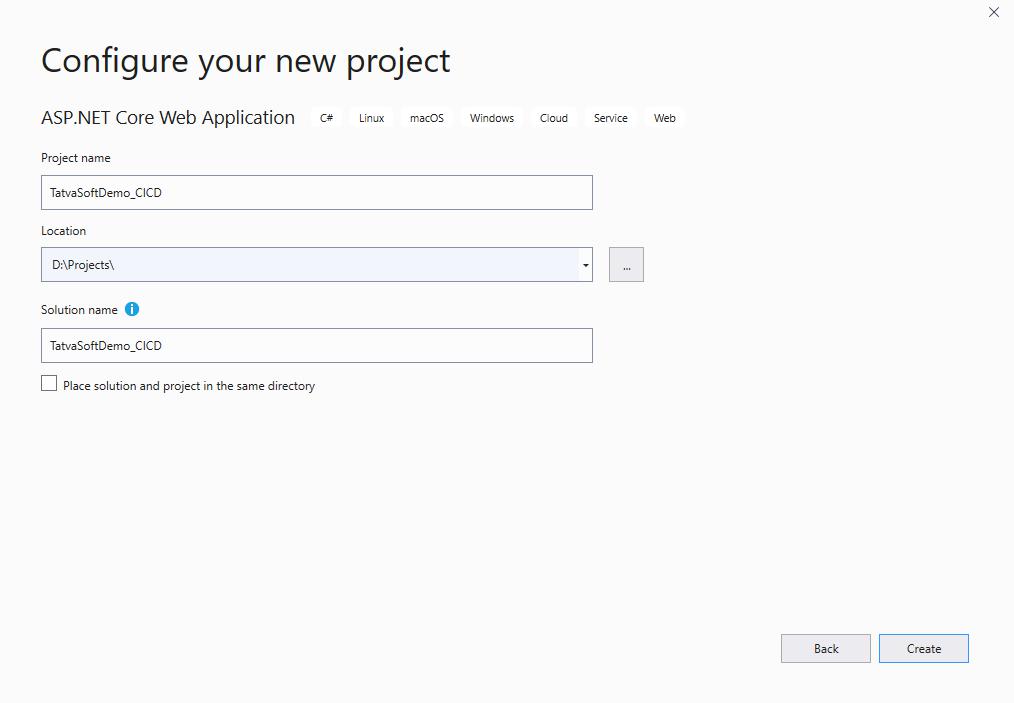The width and height of the screenshot is (1014, 703).
Task: Enable placing solution and project in same directory
Action: pyautogui.click(x=49, y=384)
